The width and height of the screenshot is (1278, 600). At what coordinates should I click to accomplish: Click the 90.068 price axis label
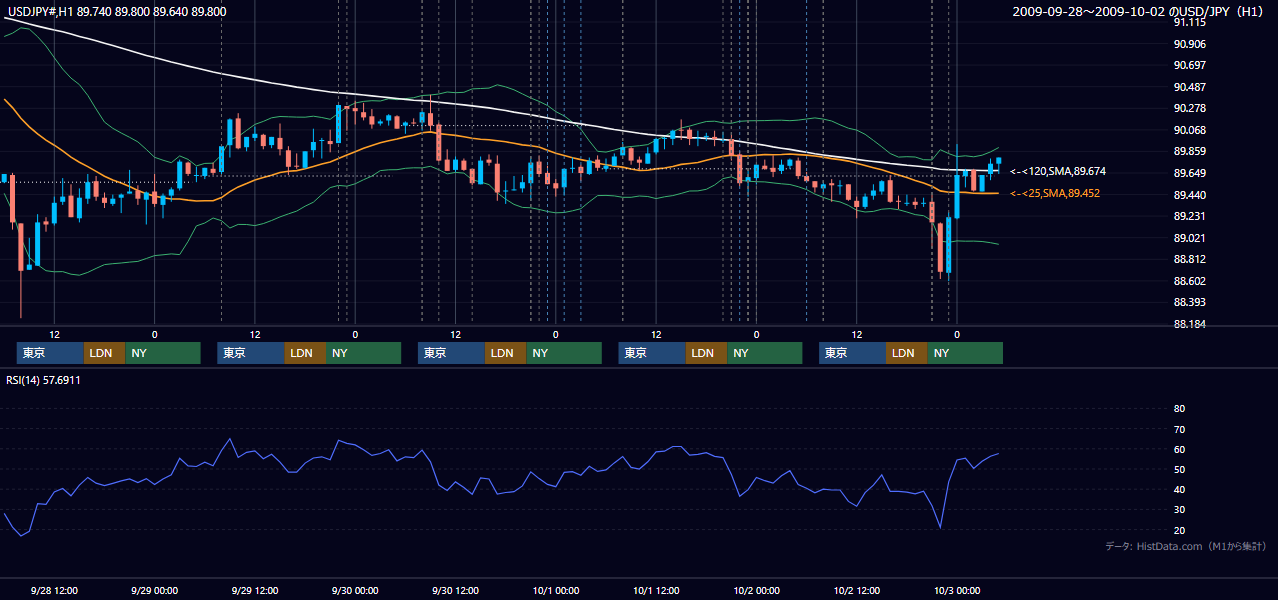[1189, 130]
